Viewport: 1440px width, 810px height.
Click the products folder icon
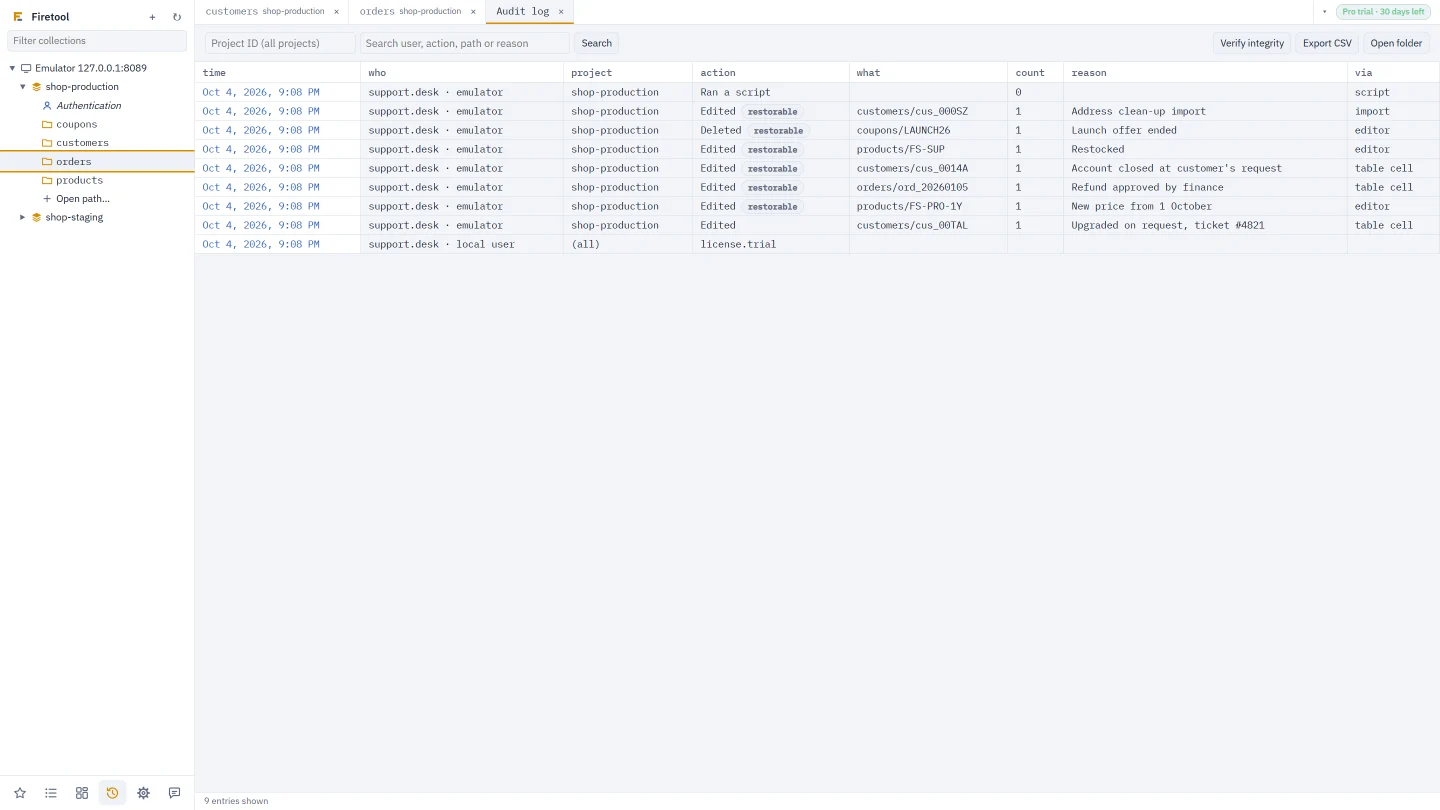tap(47, 181)
